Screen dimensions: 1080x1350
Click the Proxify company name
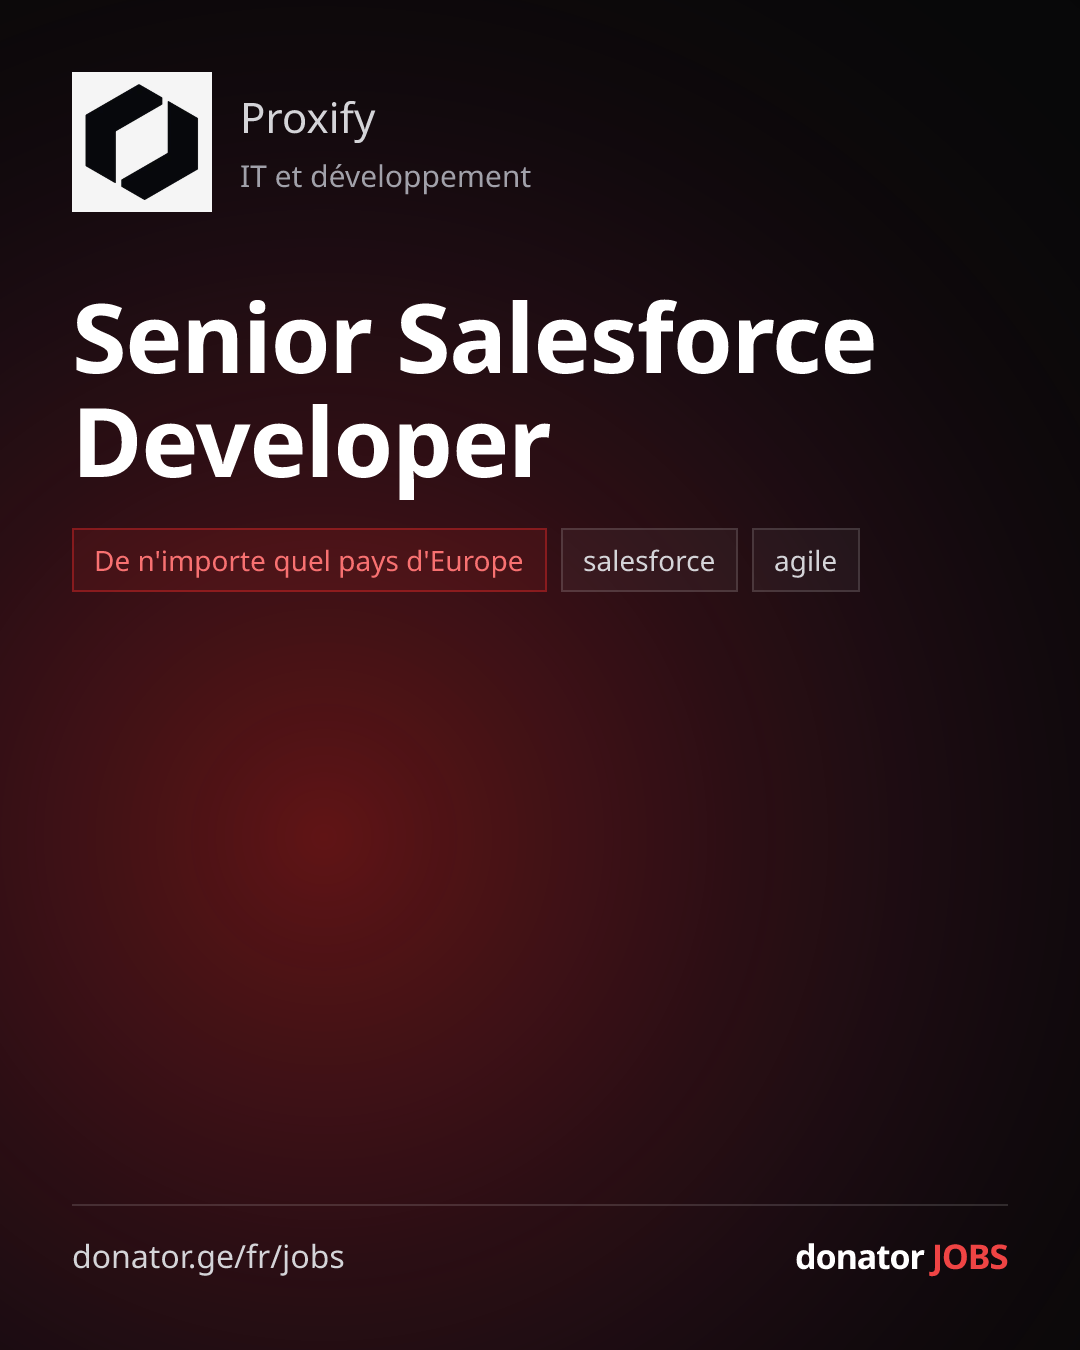point(308,120)
